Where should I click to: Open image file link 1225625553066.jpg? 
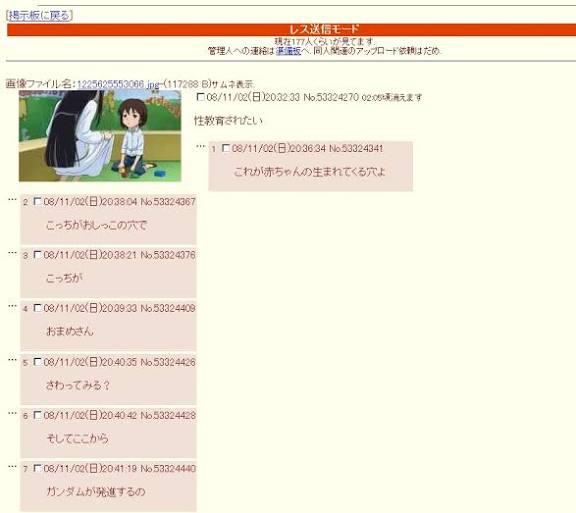click(x=118, y=84)
